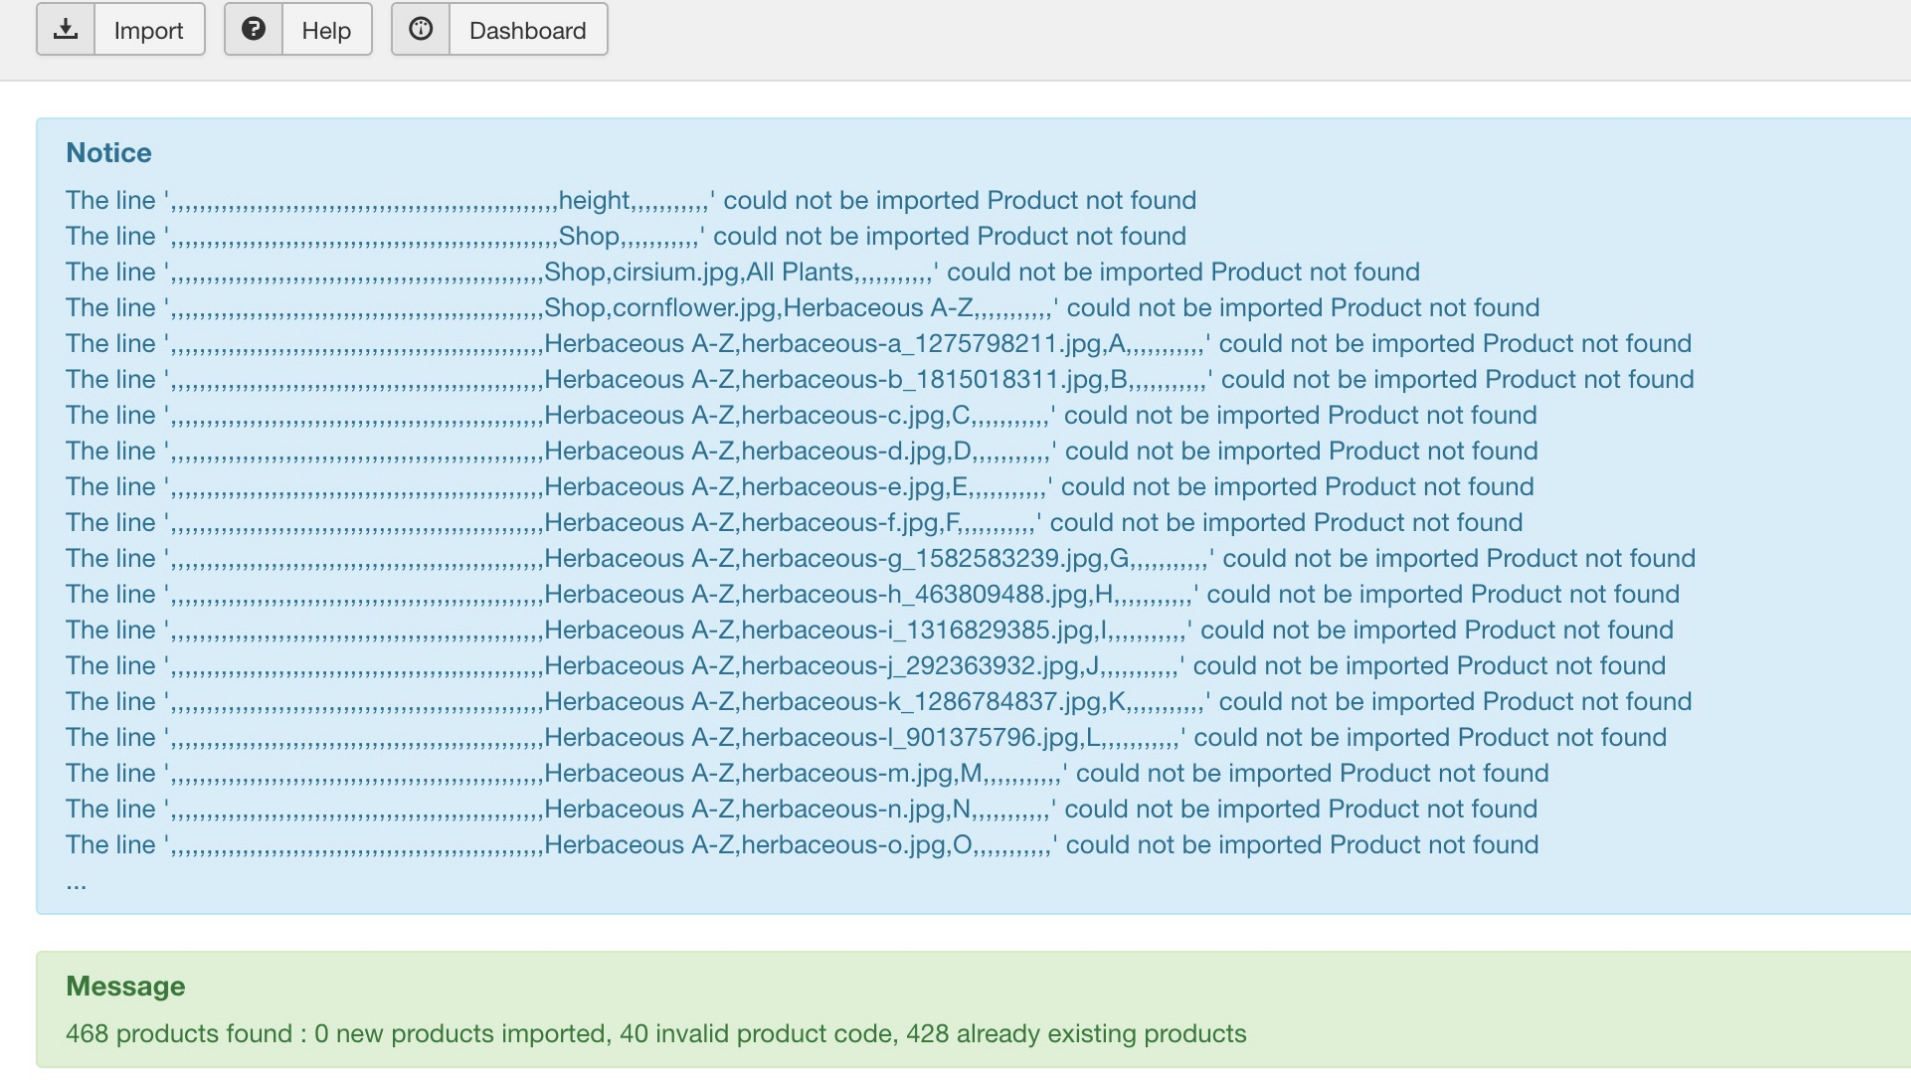
Task: Click the notice line mentioning cirsium.jpg
Action: click(x=742, y=272)
